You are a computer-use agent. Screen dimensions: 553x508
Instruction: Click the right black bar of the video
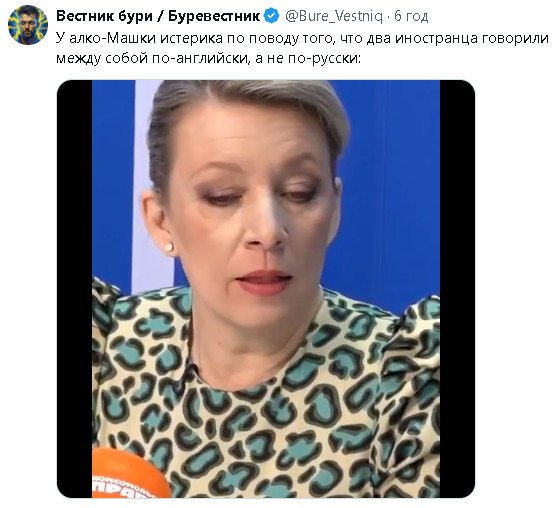point(457,289)
